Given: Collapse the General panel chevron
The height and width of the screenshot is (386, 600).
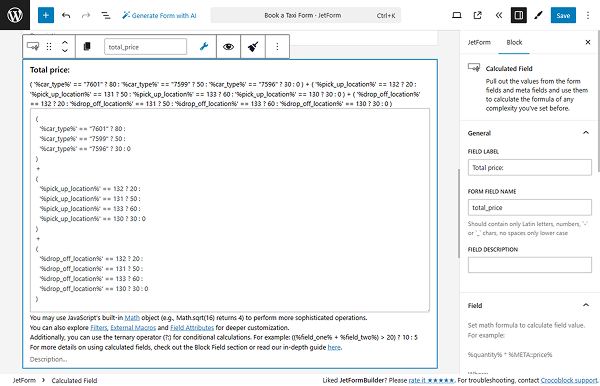Looking at the screenshot, I should click(585, 133).
